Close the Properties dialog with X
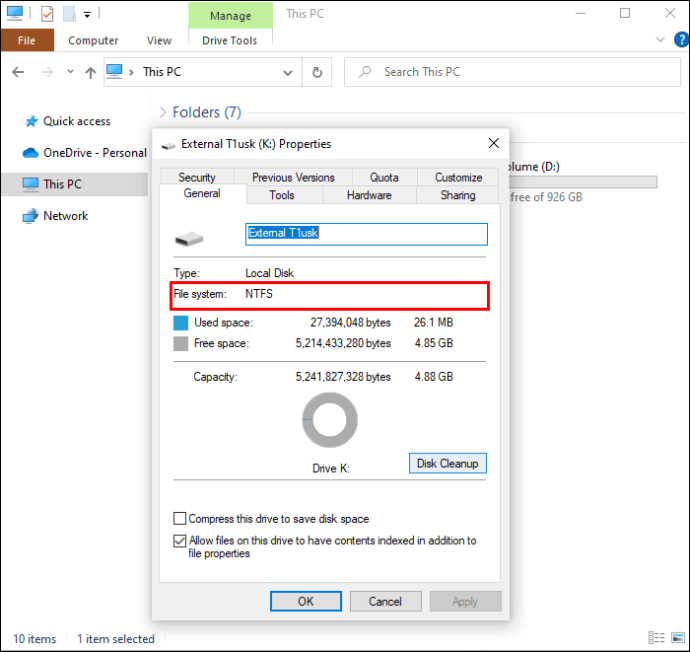 (x=494, y=143)
